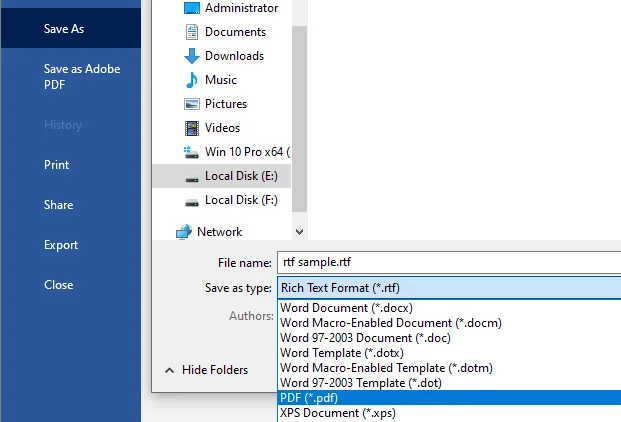Click the Network icon
This screenshot has width=621, height=422.
[x=184, y=232]
